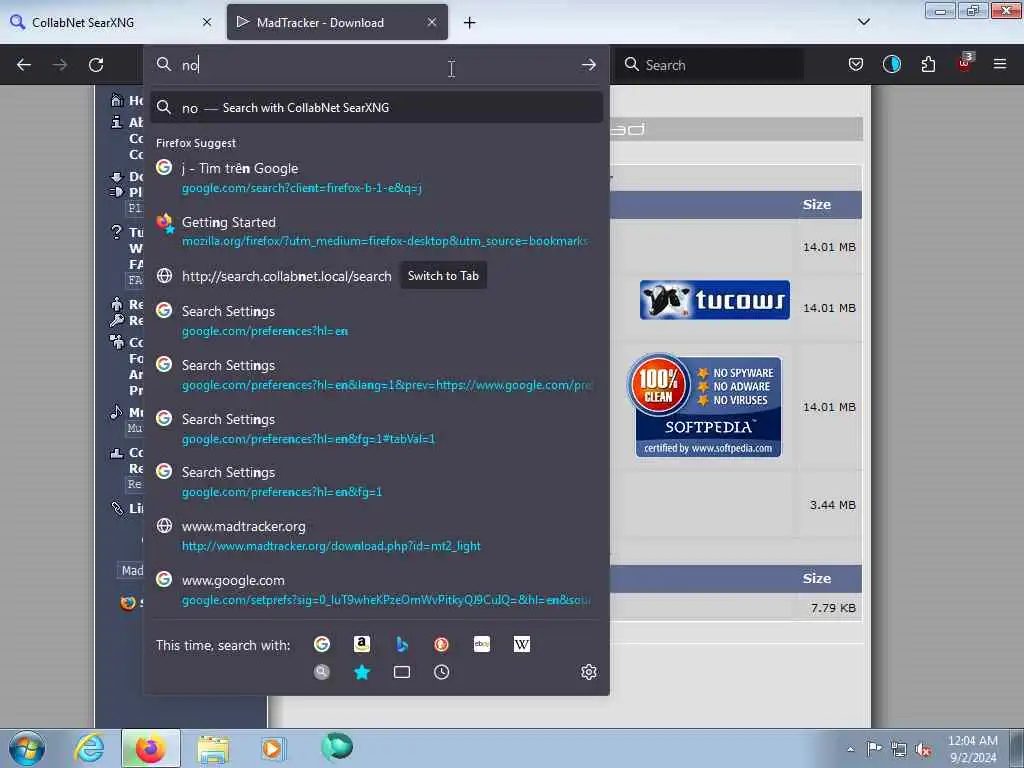
Task: Reload the current page
Action: point(96,65)
